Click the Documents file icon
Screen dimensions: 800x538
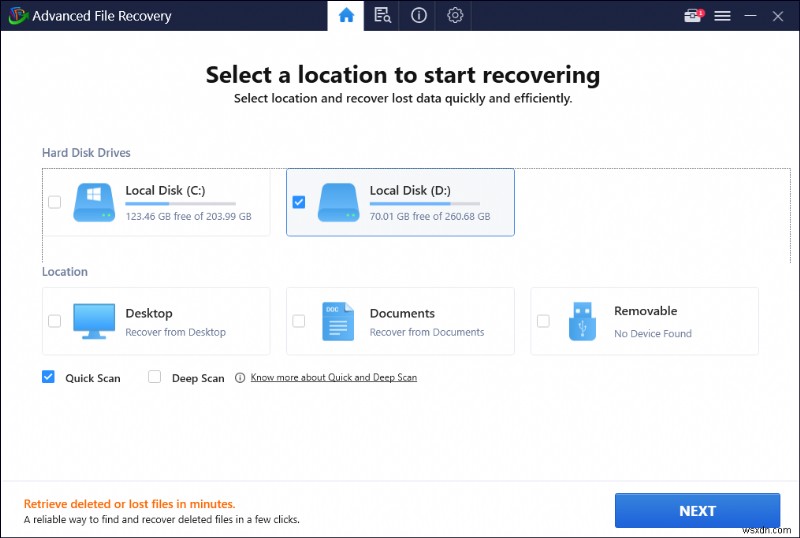tap(338, 321)
